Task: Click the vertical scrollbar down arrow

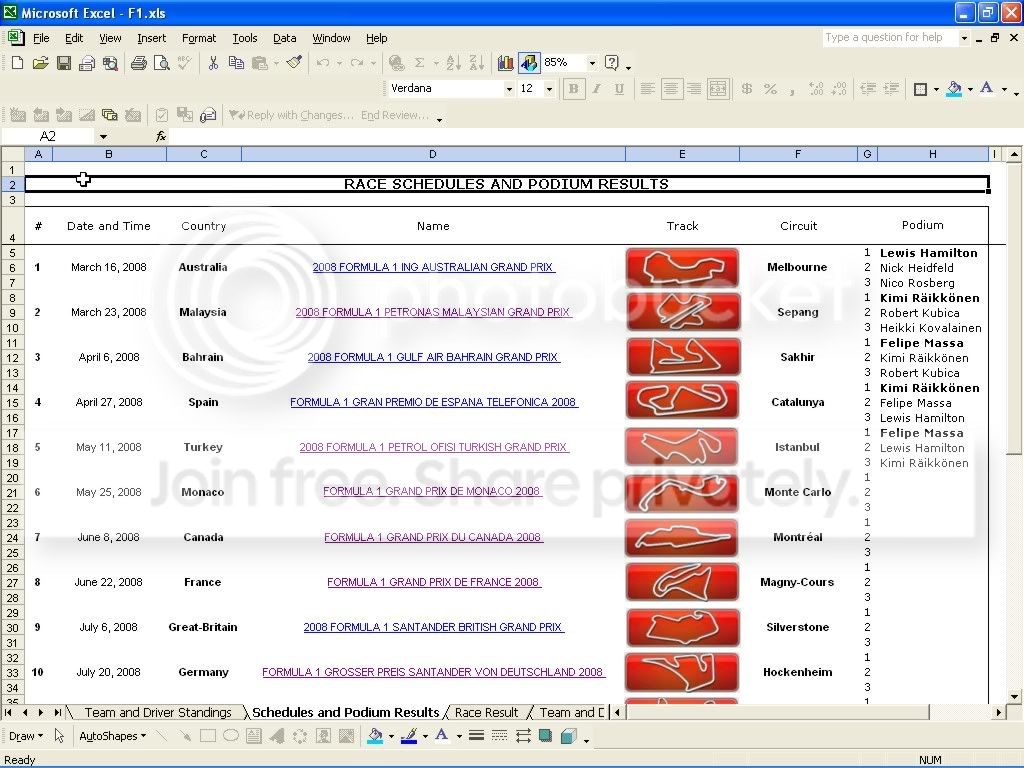Action: tap(1014, 696)
